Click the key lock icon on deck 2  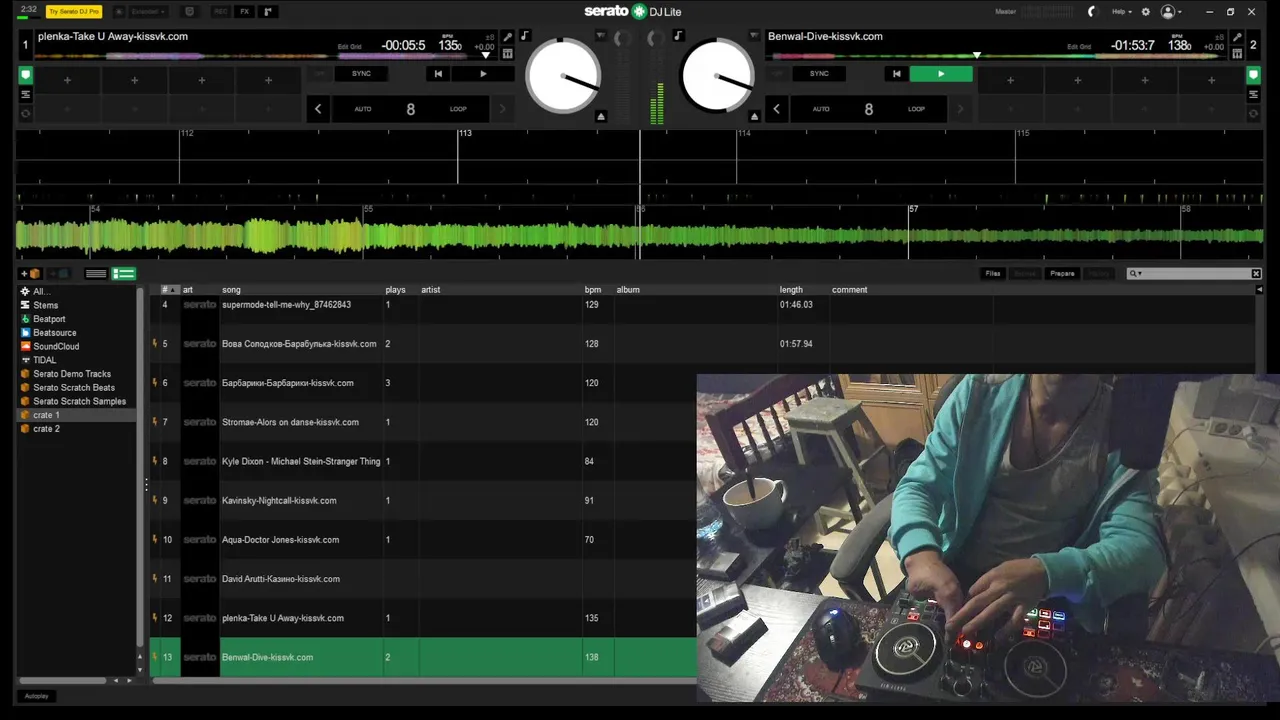(x=1237, y=37)
